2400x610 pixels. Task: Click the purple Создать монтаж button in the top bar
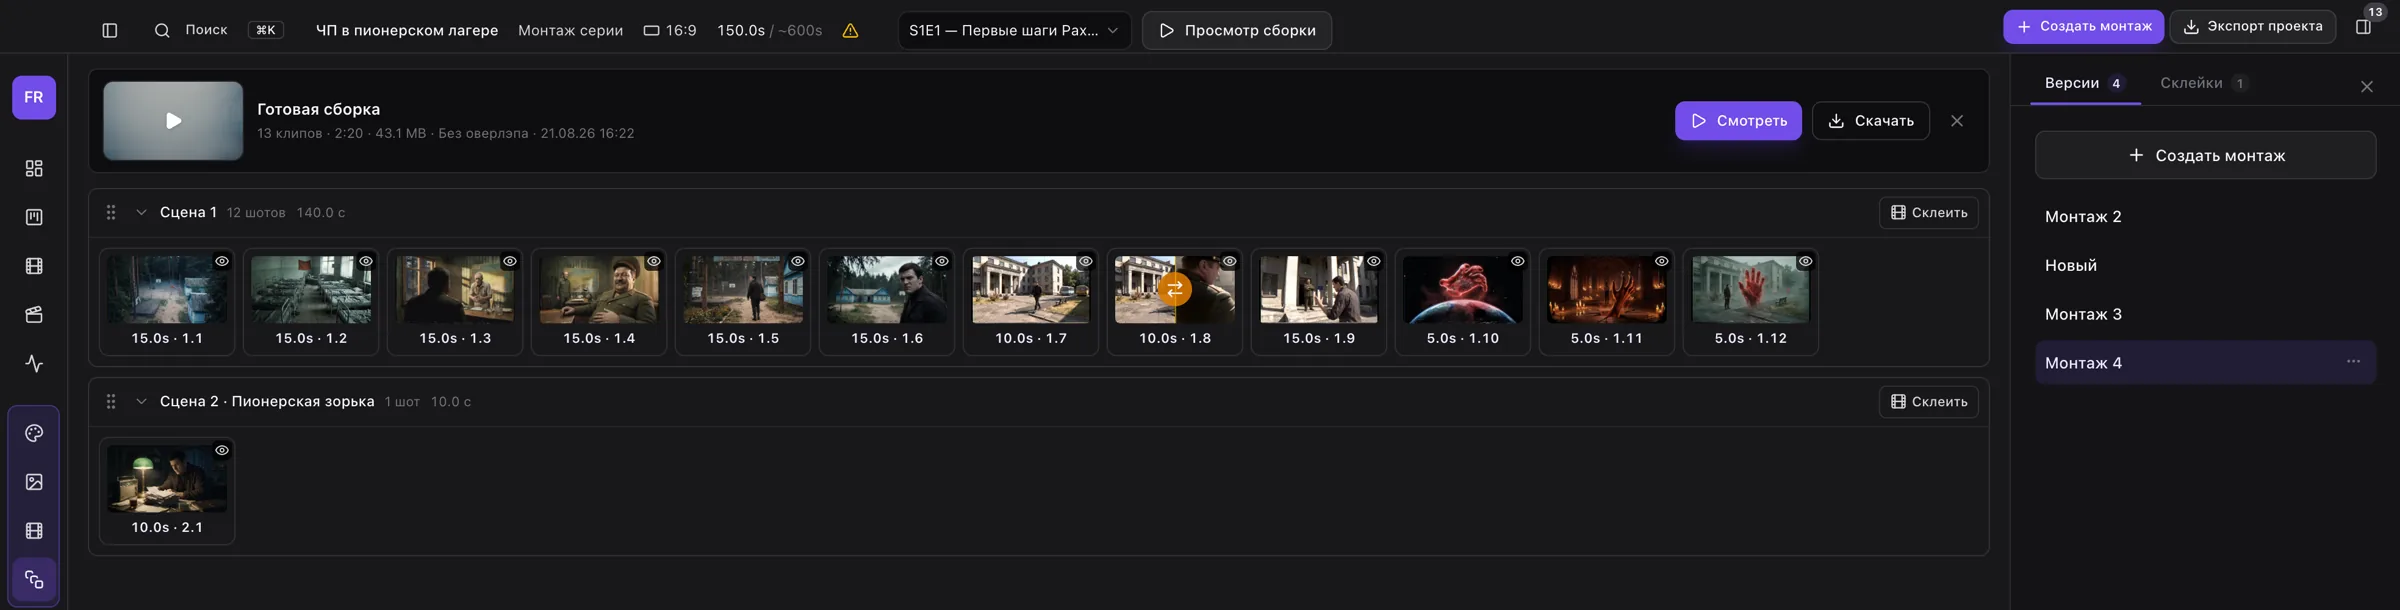coord(2083,27)
